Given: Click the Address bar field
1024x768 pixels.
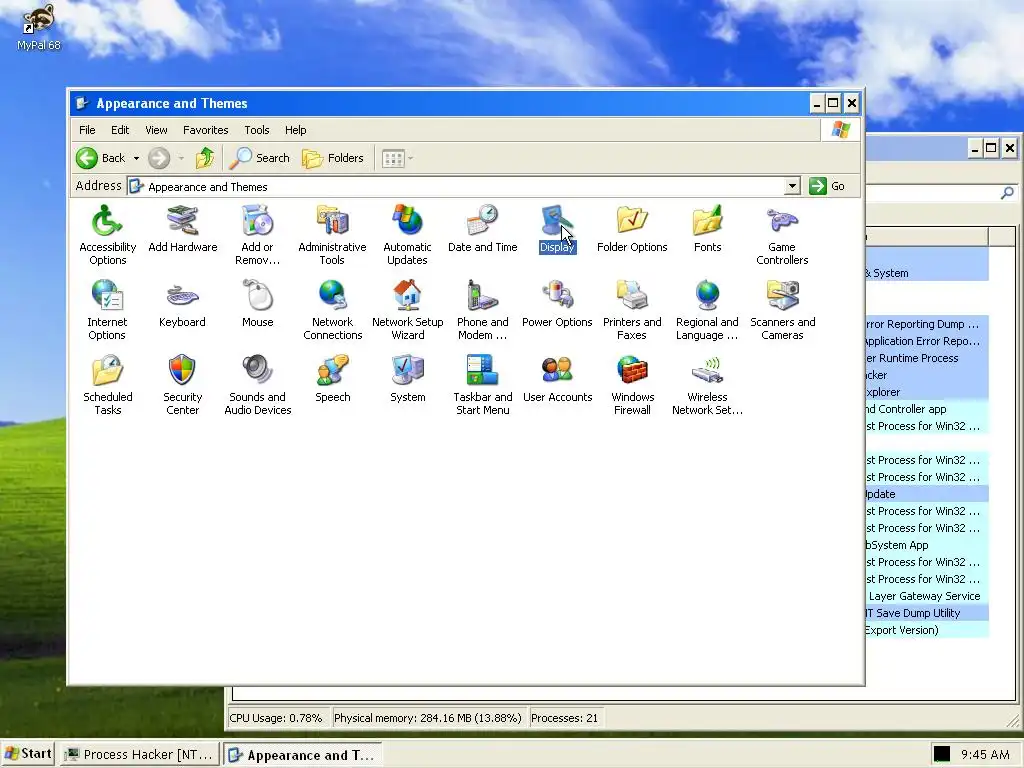Looking at the screenshot, I should coord(464,186).
